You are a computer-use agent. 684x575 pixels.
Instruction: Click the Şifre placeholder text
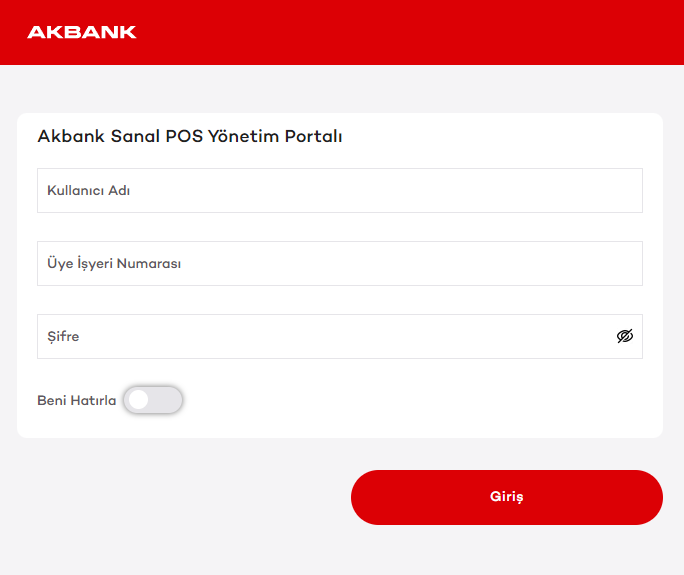(x=63, y=337)
